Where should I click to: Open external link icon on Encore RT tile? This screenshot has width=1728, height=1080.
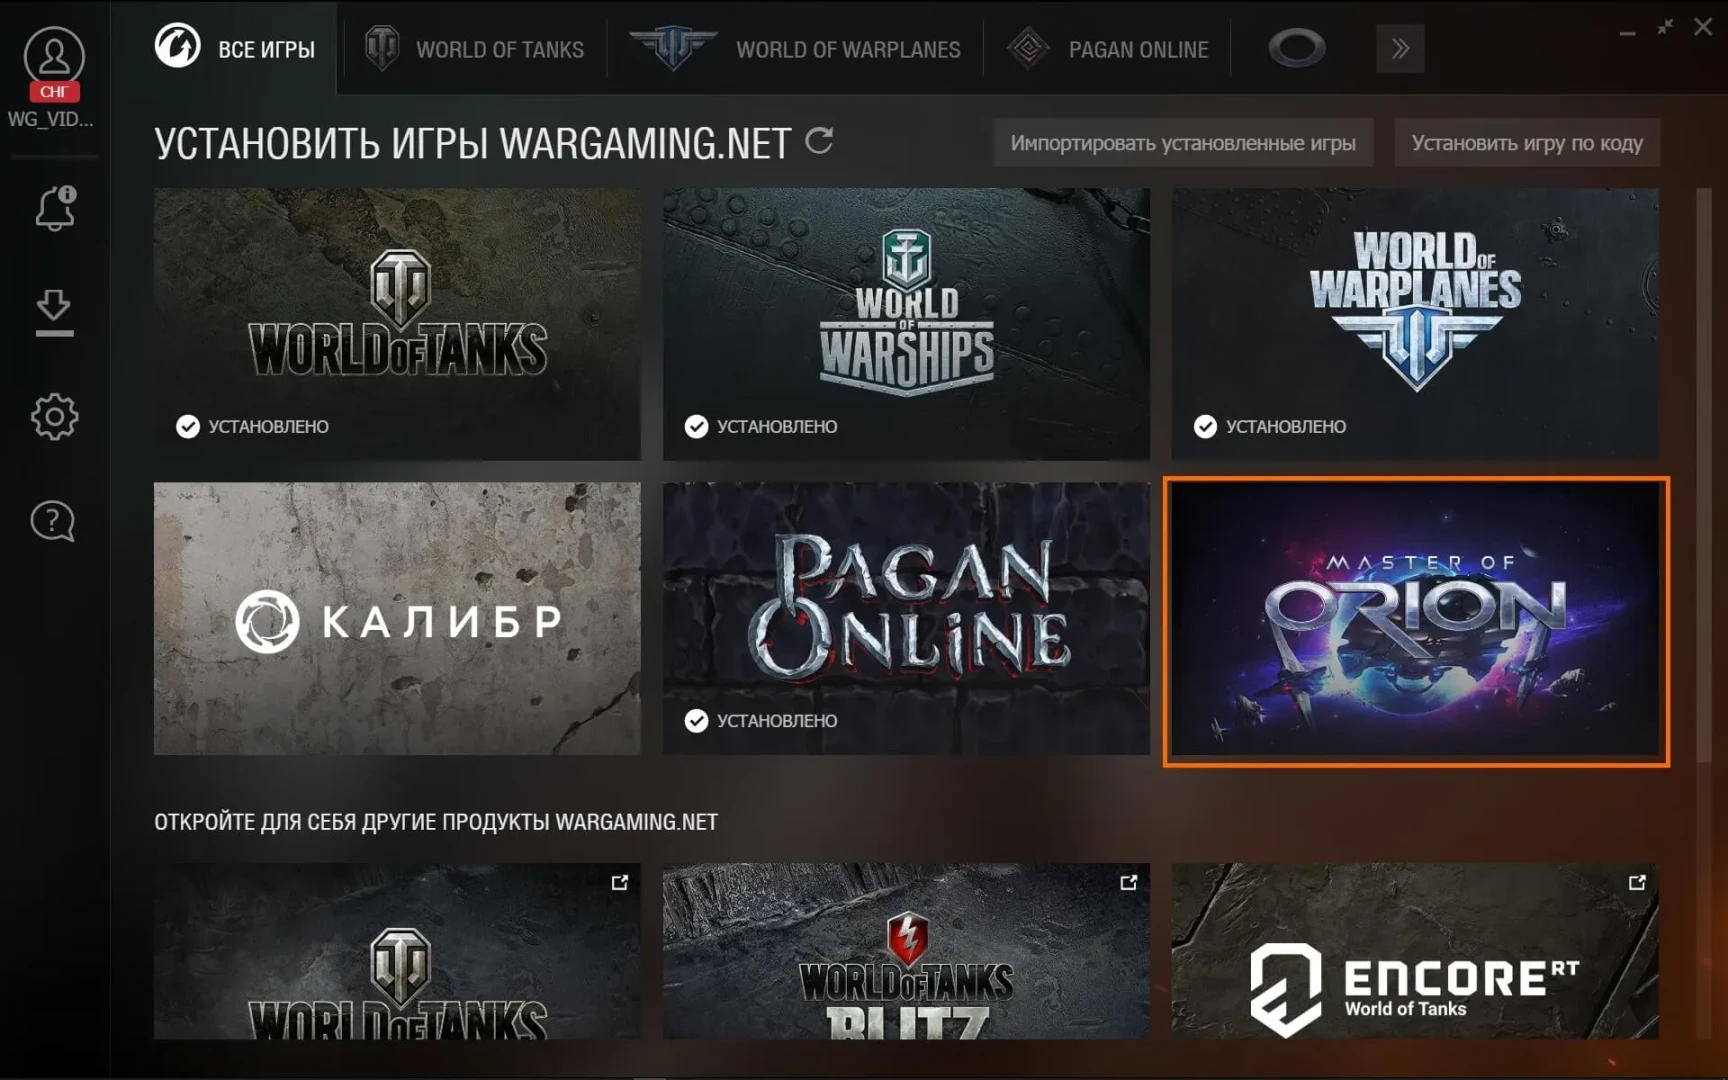pos(1636,882)
